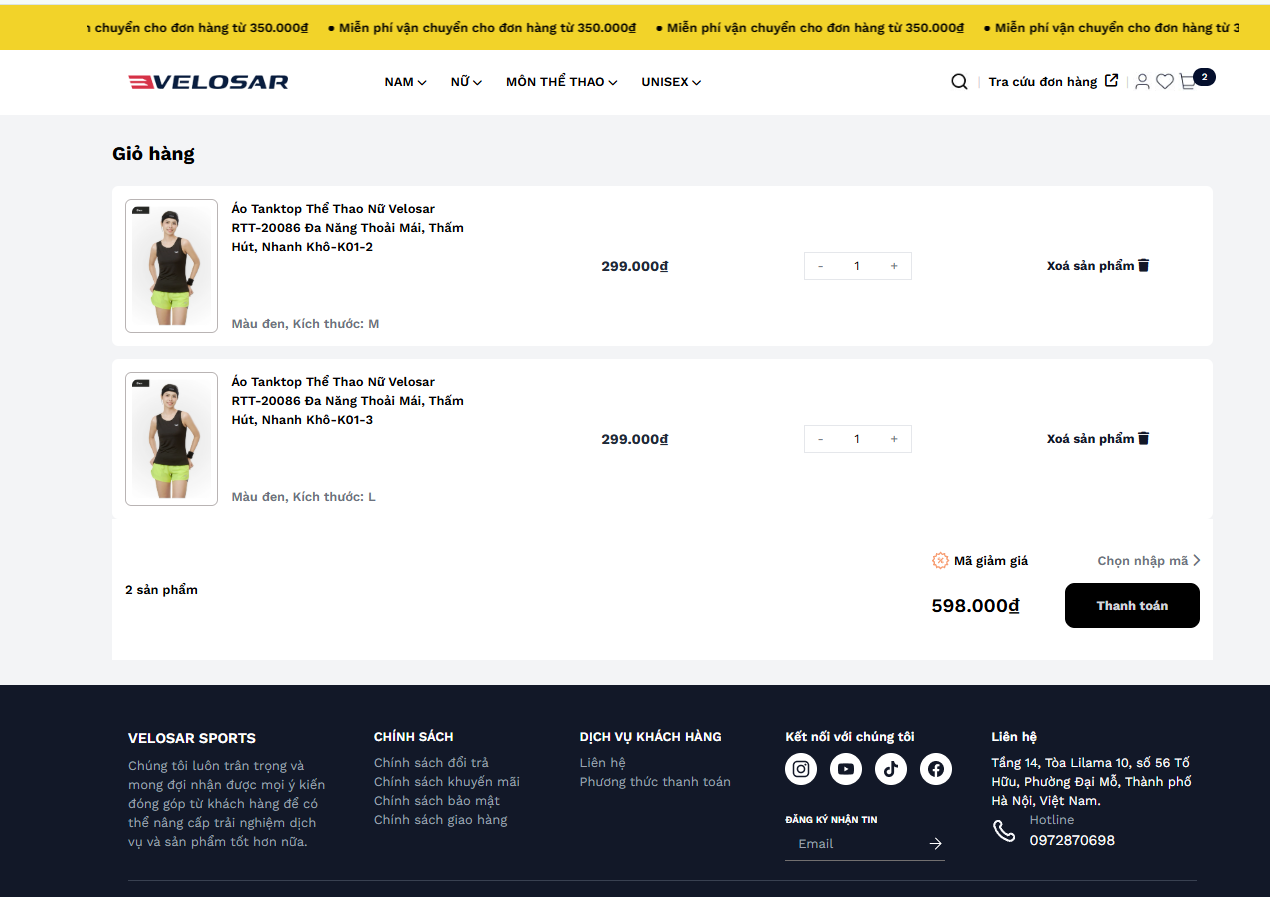The image size is (1270, 897).
Task: Open Velosar Instagram page
Action: [801, 769]
